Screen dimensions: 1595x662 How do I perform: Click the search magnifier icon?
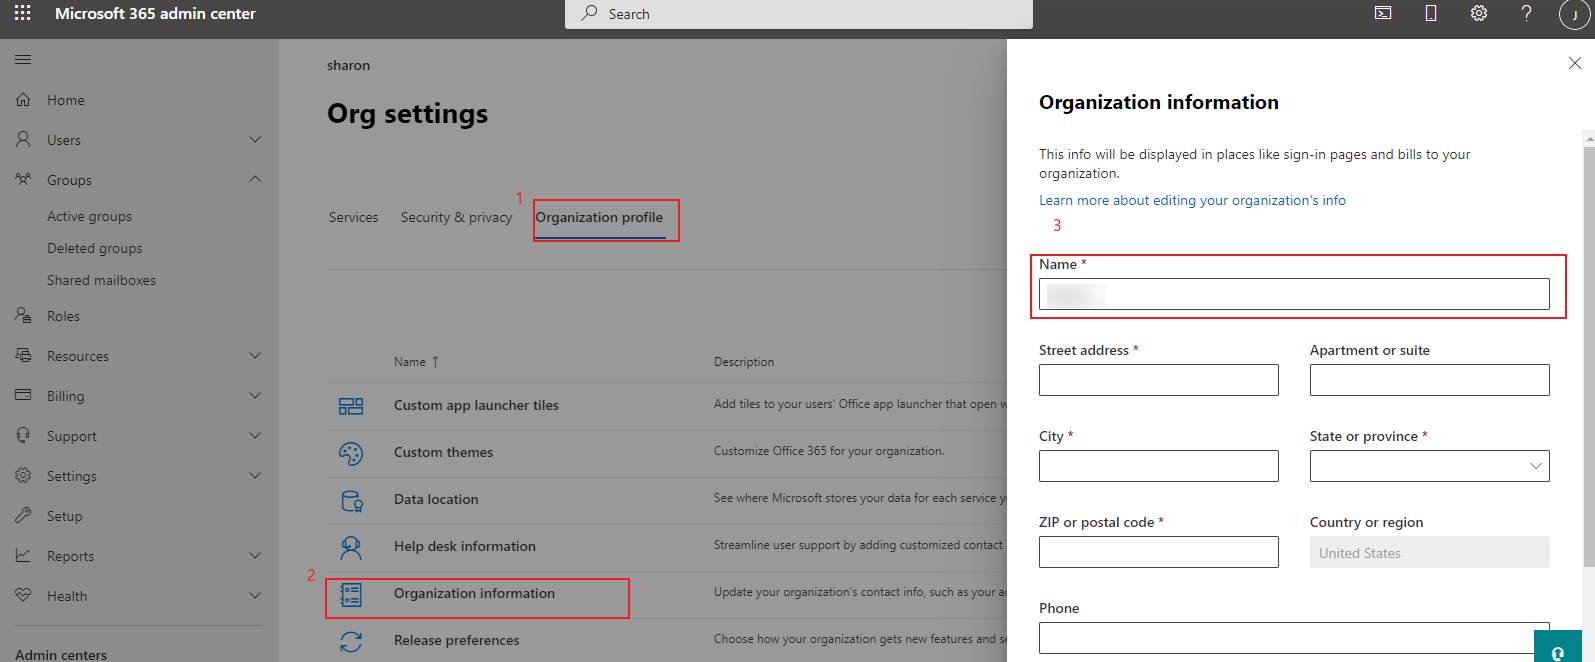coord(590,13)
